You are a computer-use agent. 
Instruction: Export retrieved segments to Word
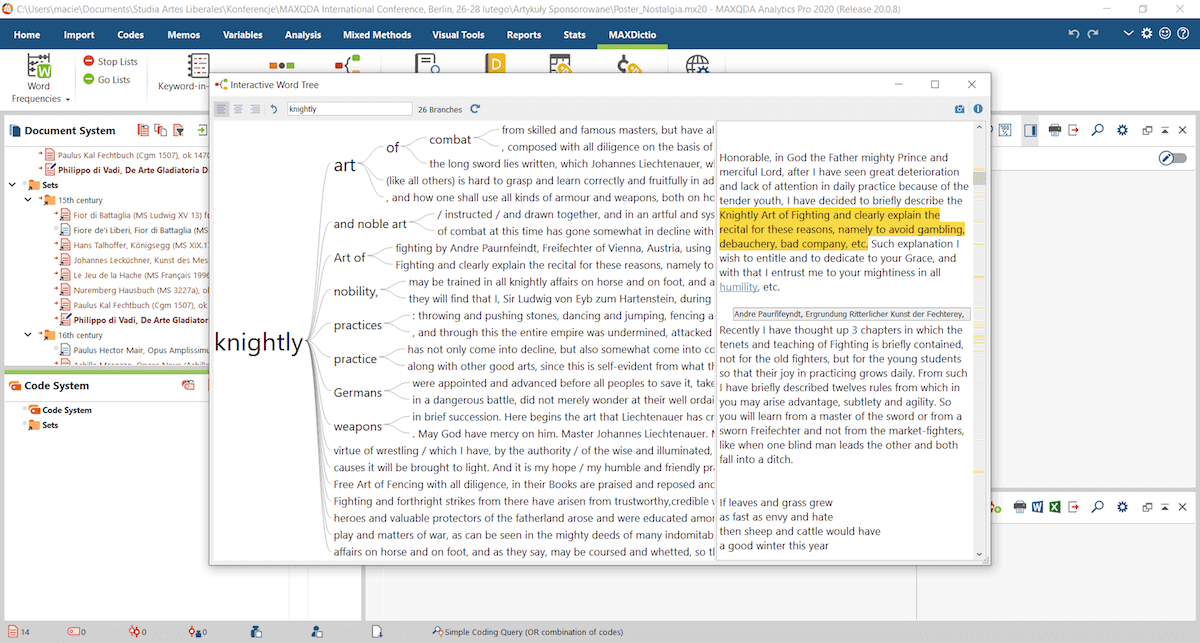point(1038,507)
